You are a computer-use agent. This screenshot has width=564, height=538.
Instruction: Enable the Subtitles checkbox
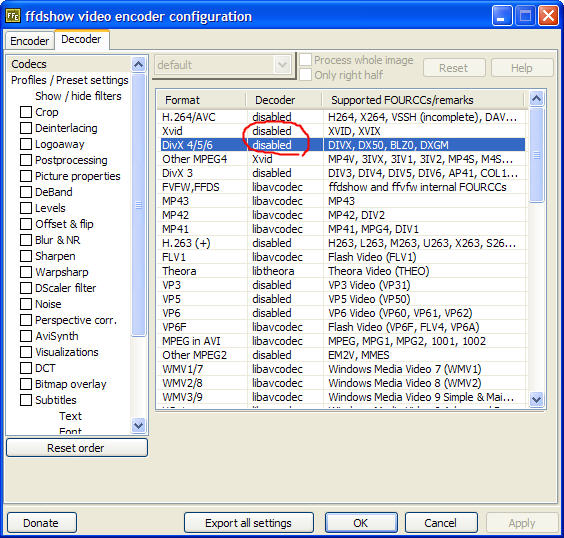click(x=26, y=400)
